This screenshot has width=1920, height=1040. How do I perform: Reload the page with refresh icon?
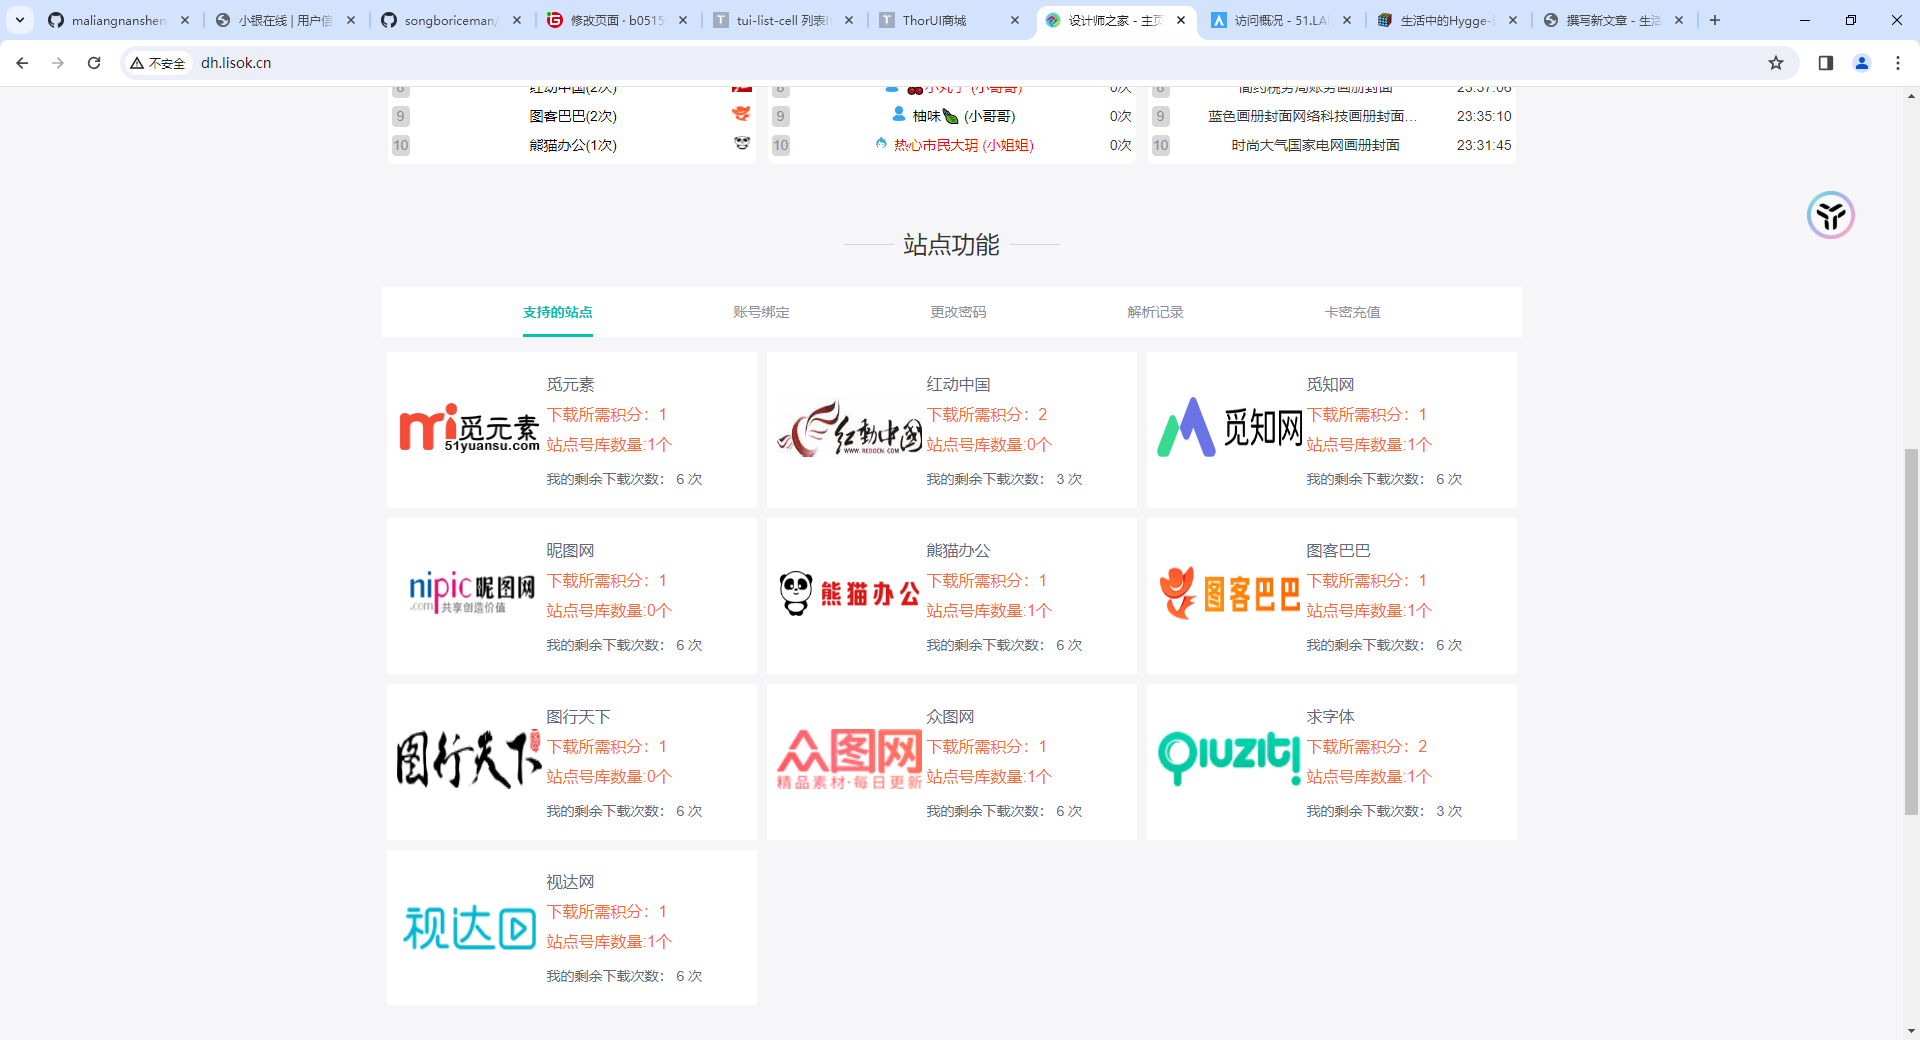point(94,63)
